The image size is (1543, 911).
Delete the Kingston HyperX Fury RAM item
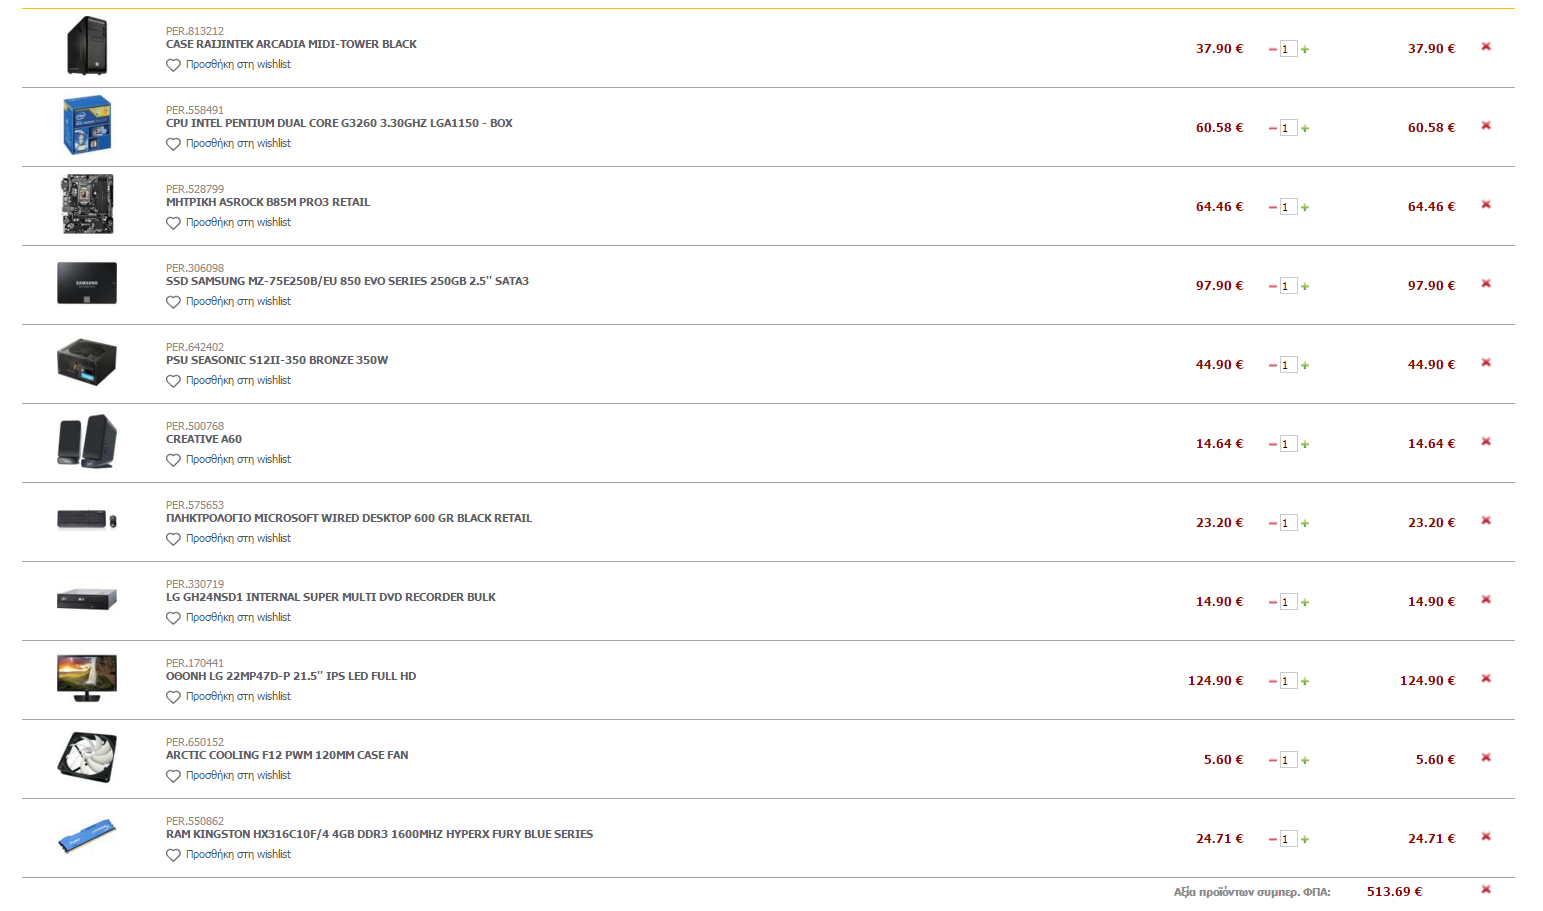(1486, 836)
